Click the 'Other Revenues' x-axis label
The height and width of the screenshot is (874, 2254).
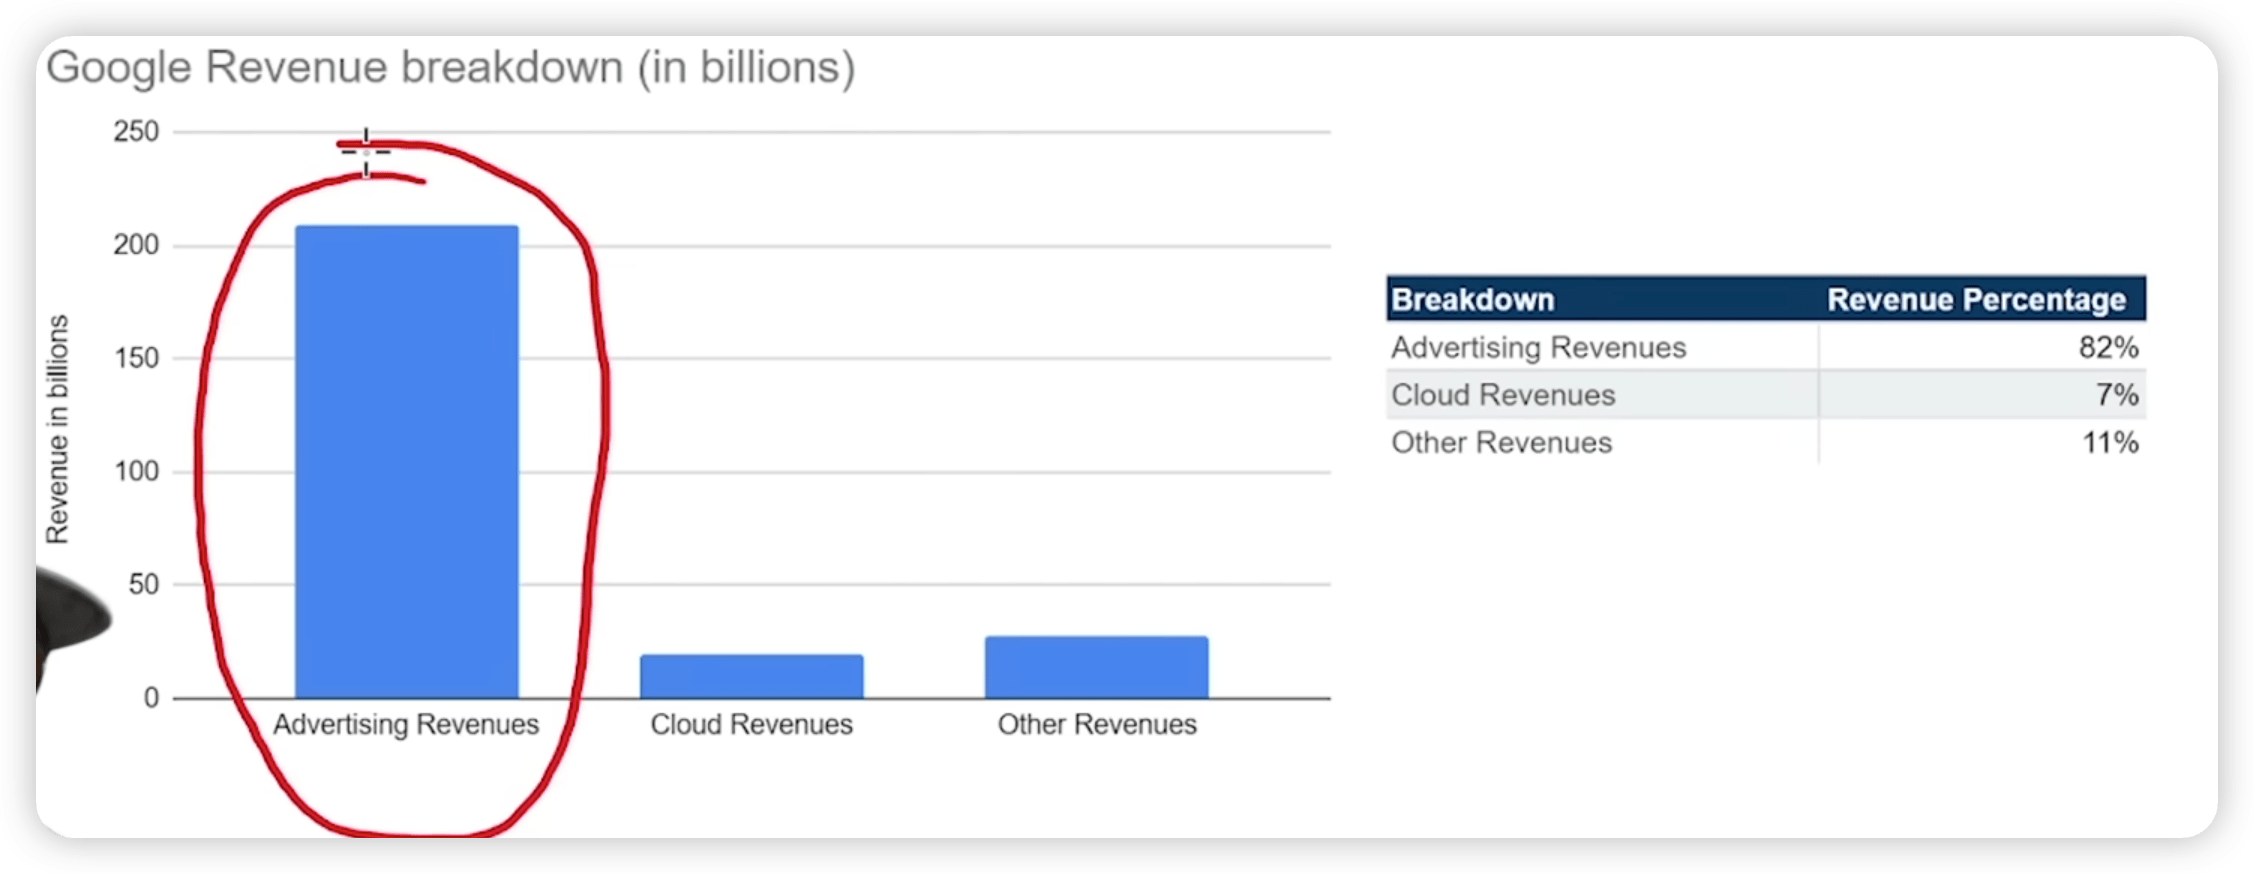1097,724
